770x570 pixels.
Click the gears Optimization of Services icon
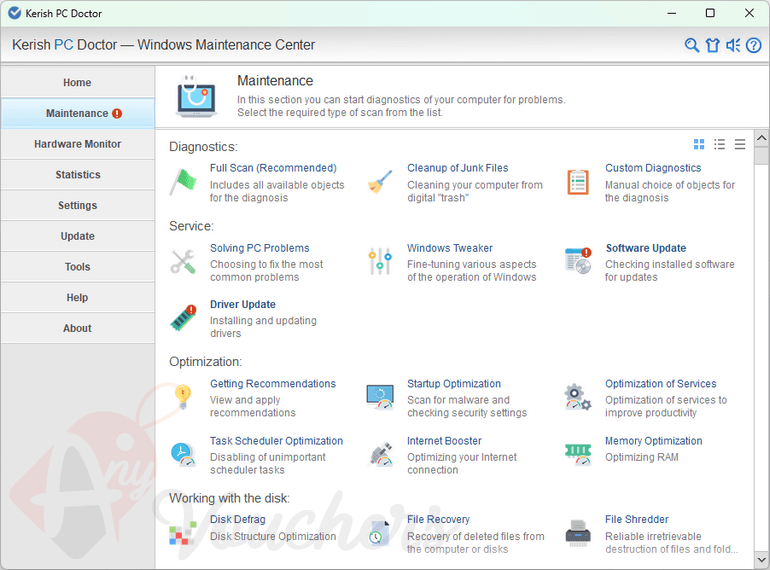(x=578, y=397)
